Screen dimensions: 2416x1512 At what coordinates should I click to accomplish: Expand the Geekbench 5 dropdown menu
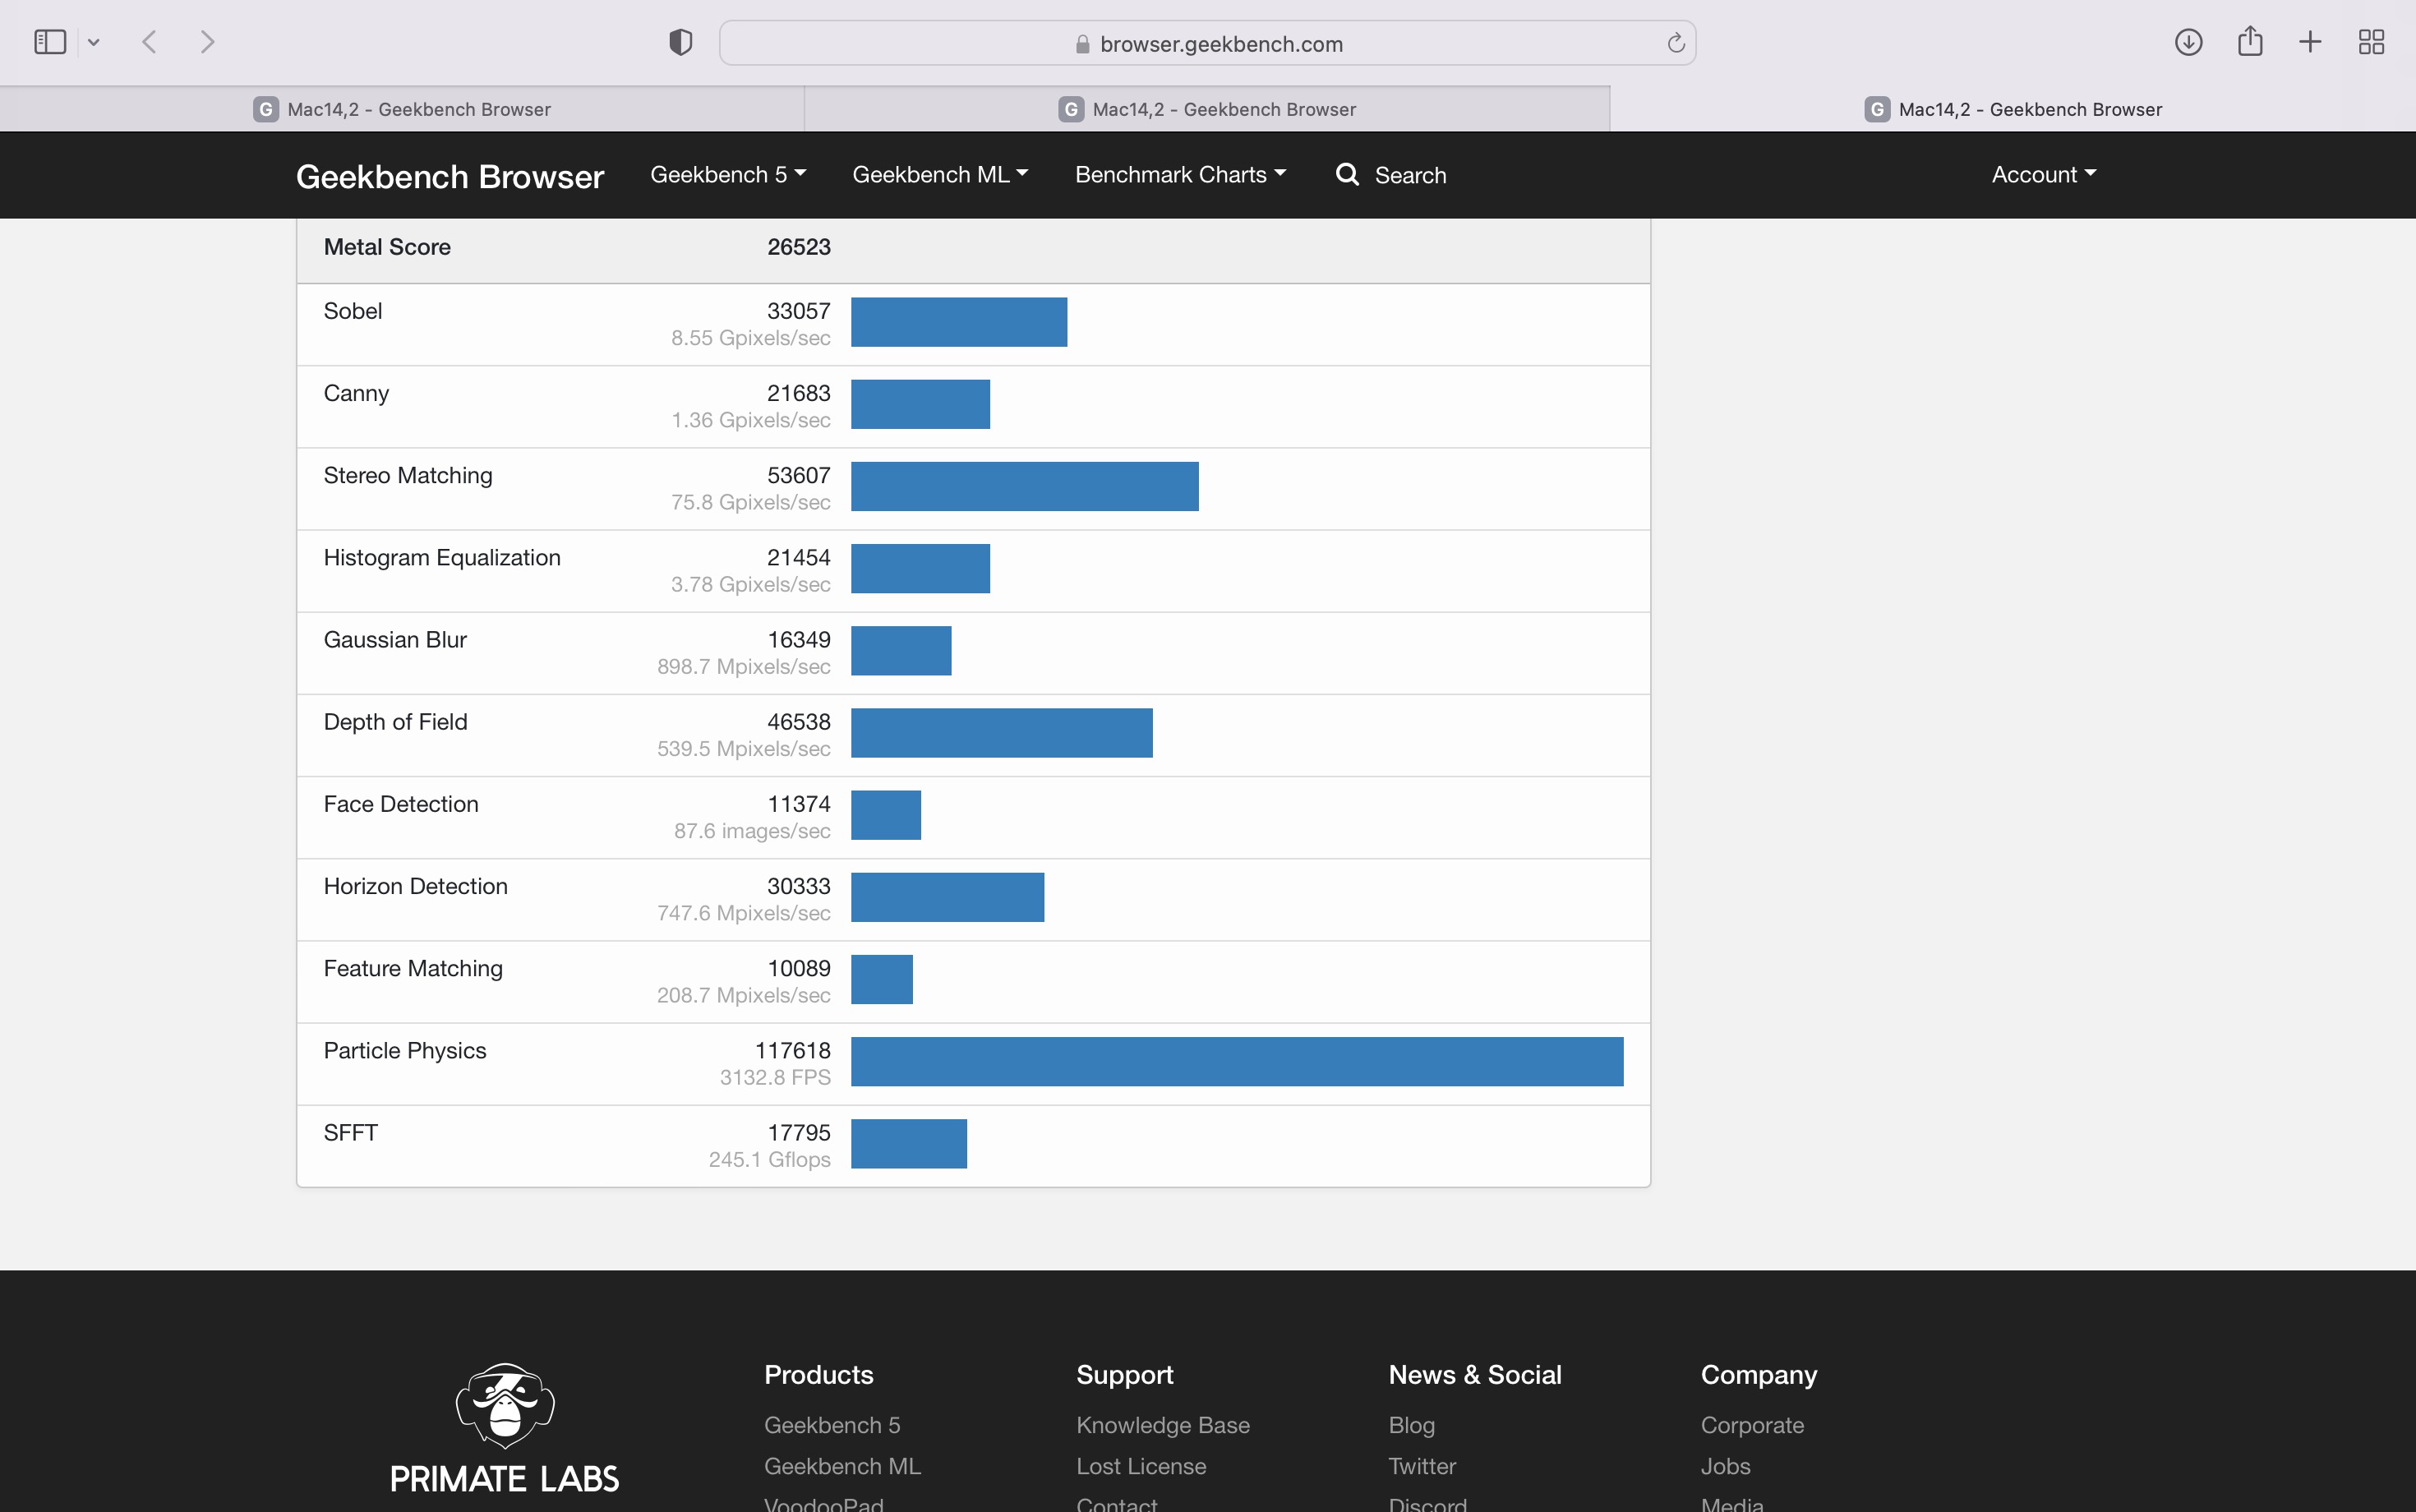(727, 175)
